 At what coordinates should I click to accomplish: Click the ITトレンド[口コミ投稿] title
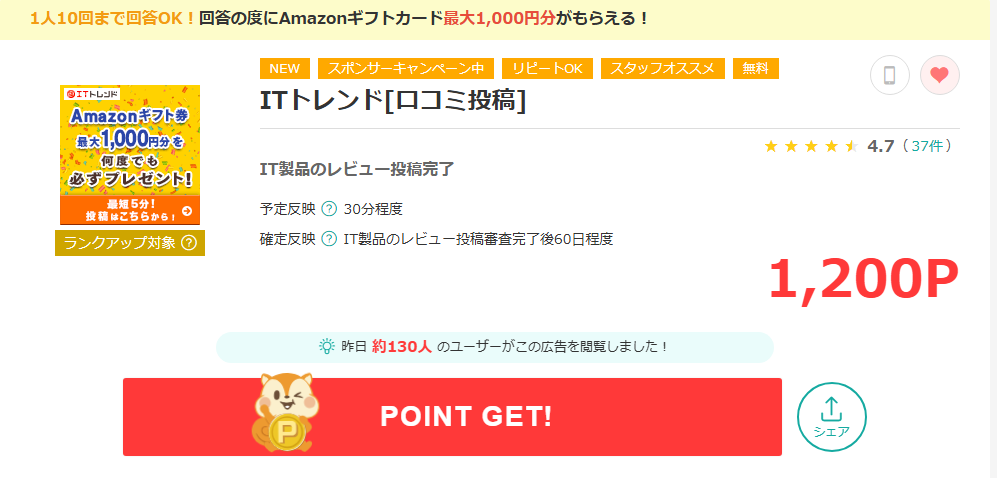click(393, 100)
